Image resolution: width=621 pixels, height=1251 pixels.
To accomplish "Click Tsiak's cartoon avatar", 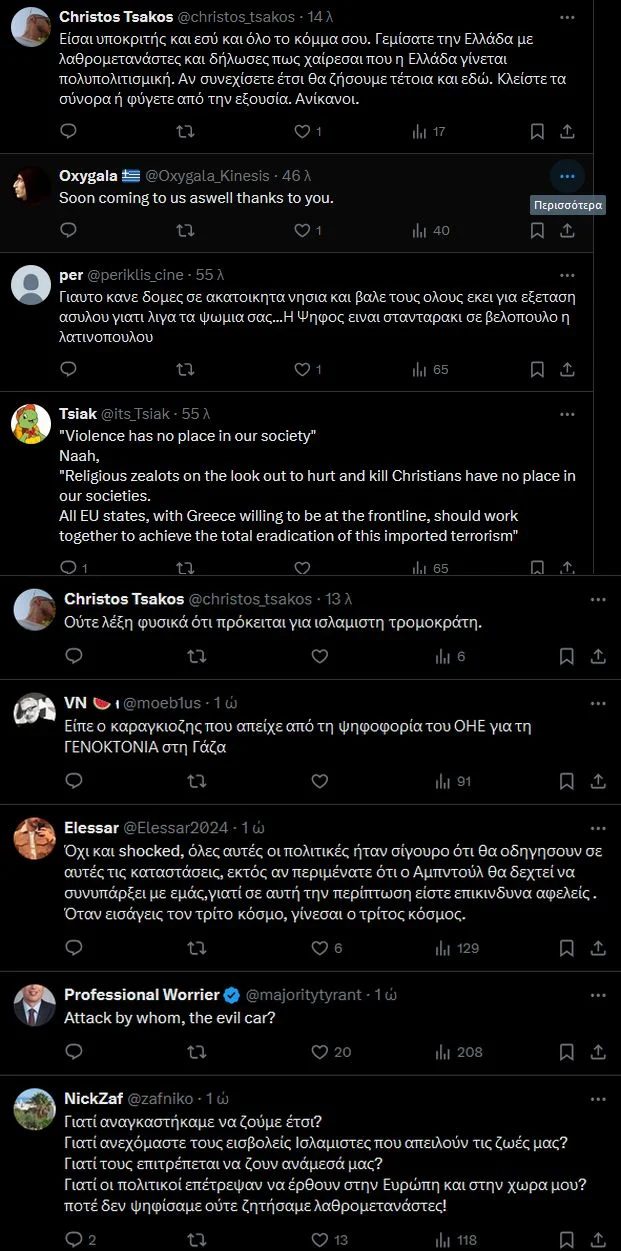I will [x=31, y=424].
